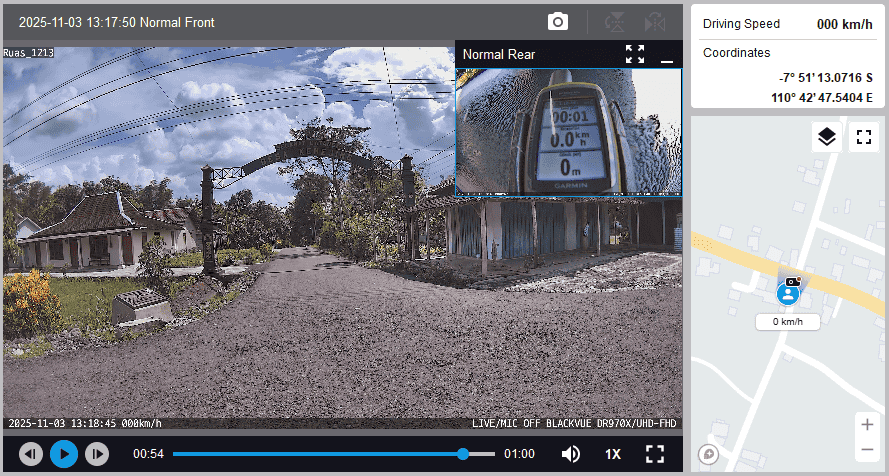Mute the video audio
This screenshot has width=889, height=476.
pos(571,454)
